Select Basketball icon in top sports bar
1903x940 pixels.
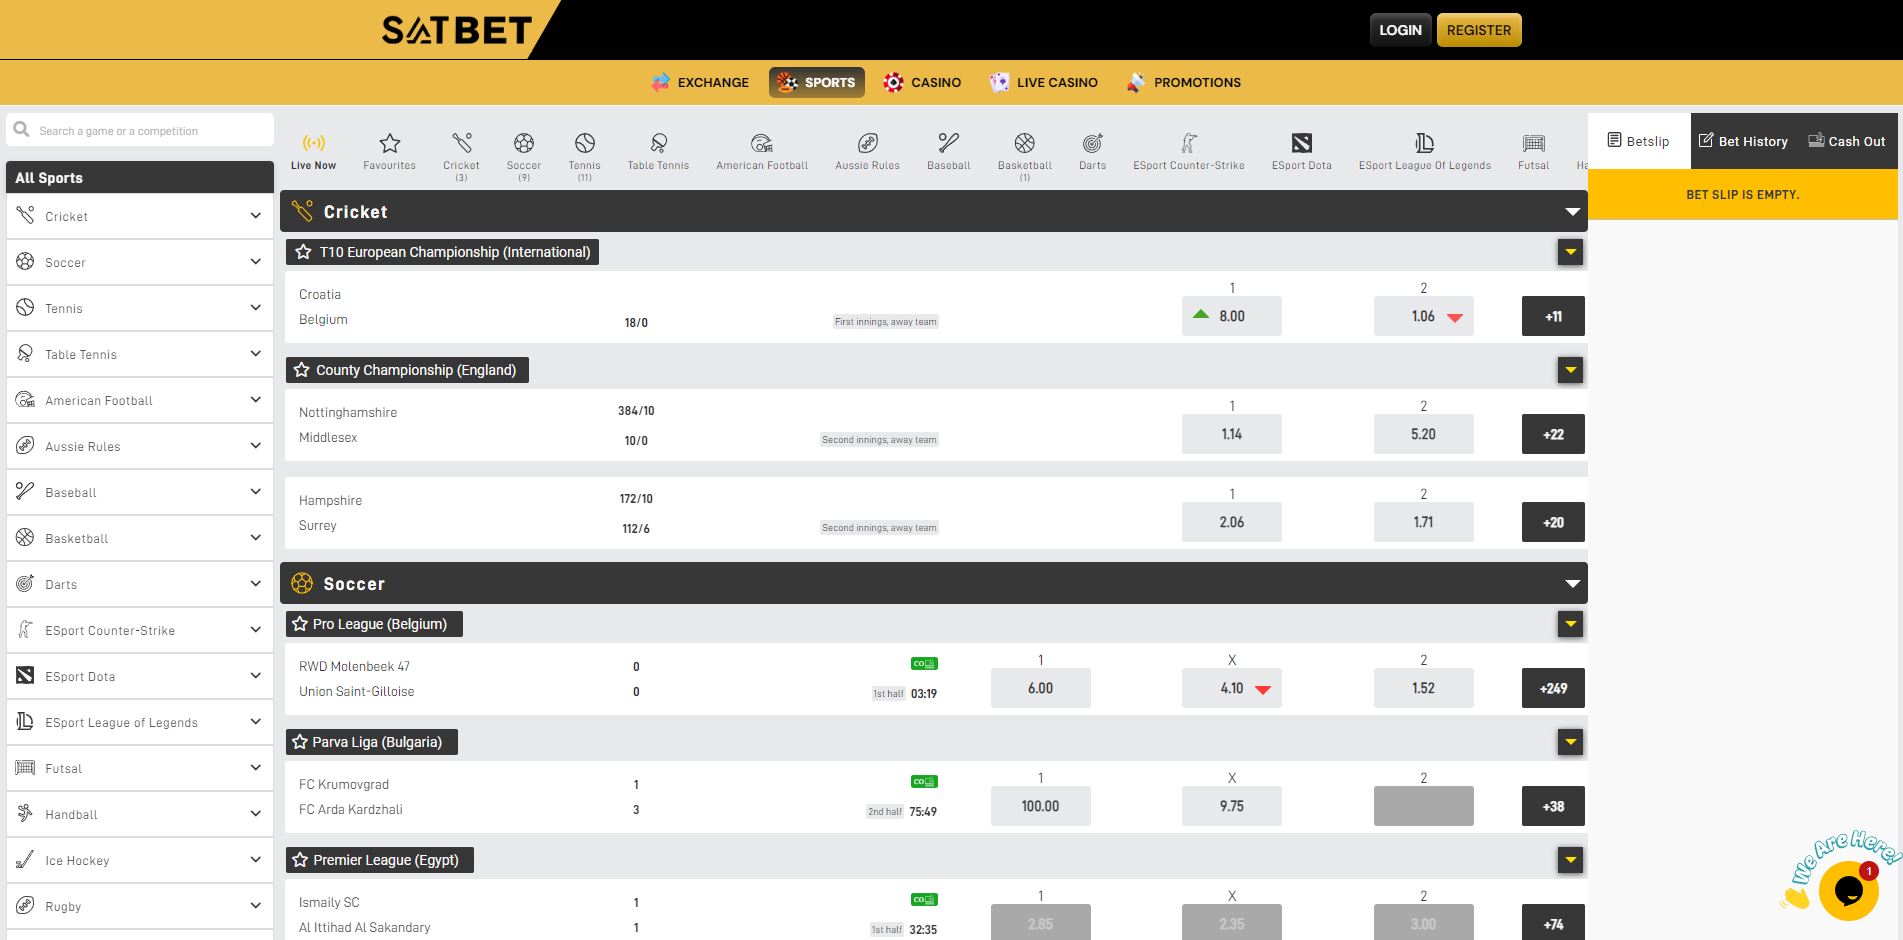pyautogui.click(x=1025, y=143)
